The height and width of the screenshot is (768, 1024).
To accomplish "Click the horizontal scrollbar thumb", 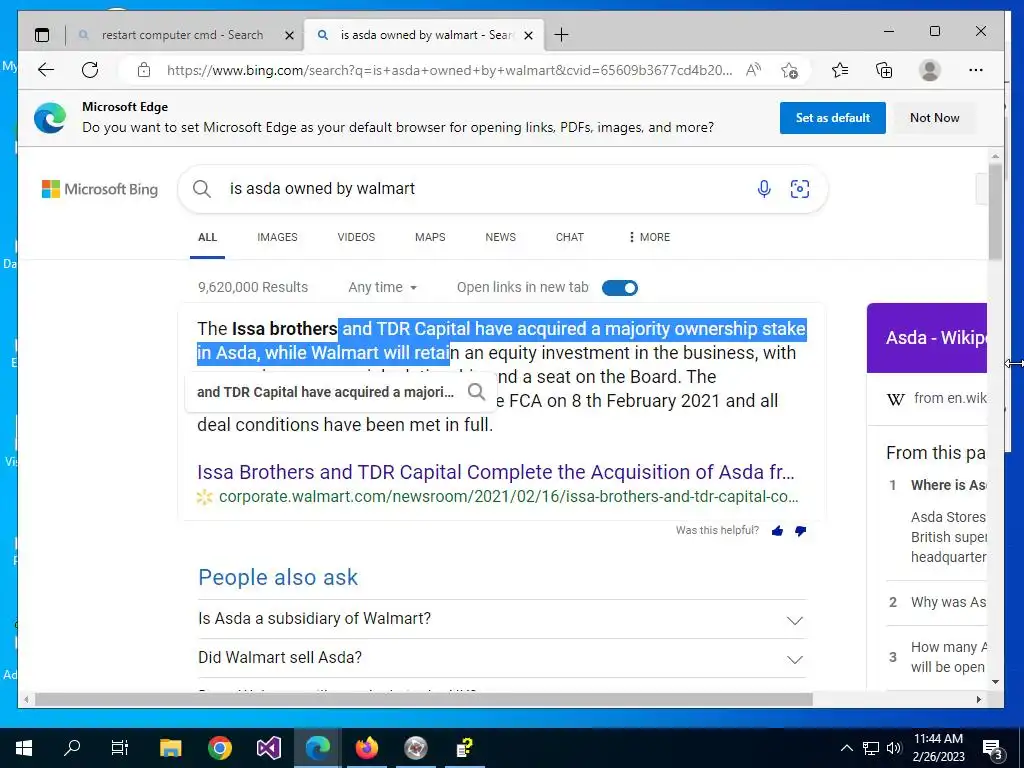I will pyautogui.click(x=423, y=699).
